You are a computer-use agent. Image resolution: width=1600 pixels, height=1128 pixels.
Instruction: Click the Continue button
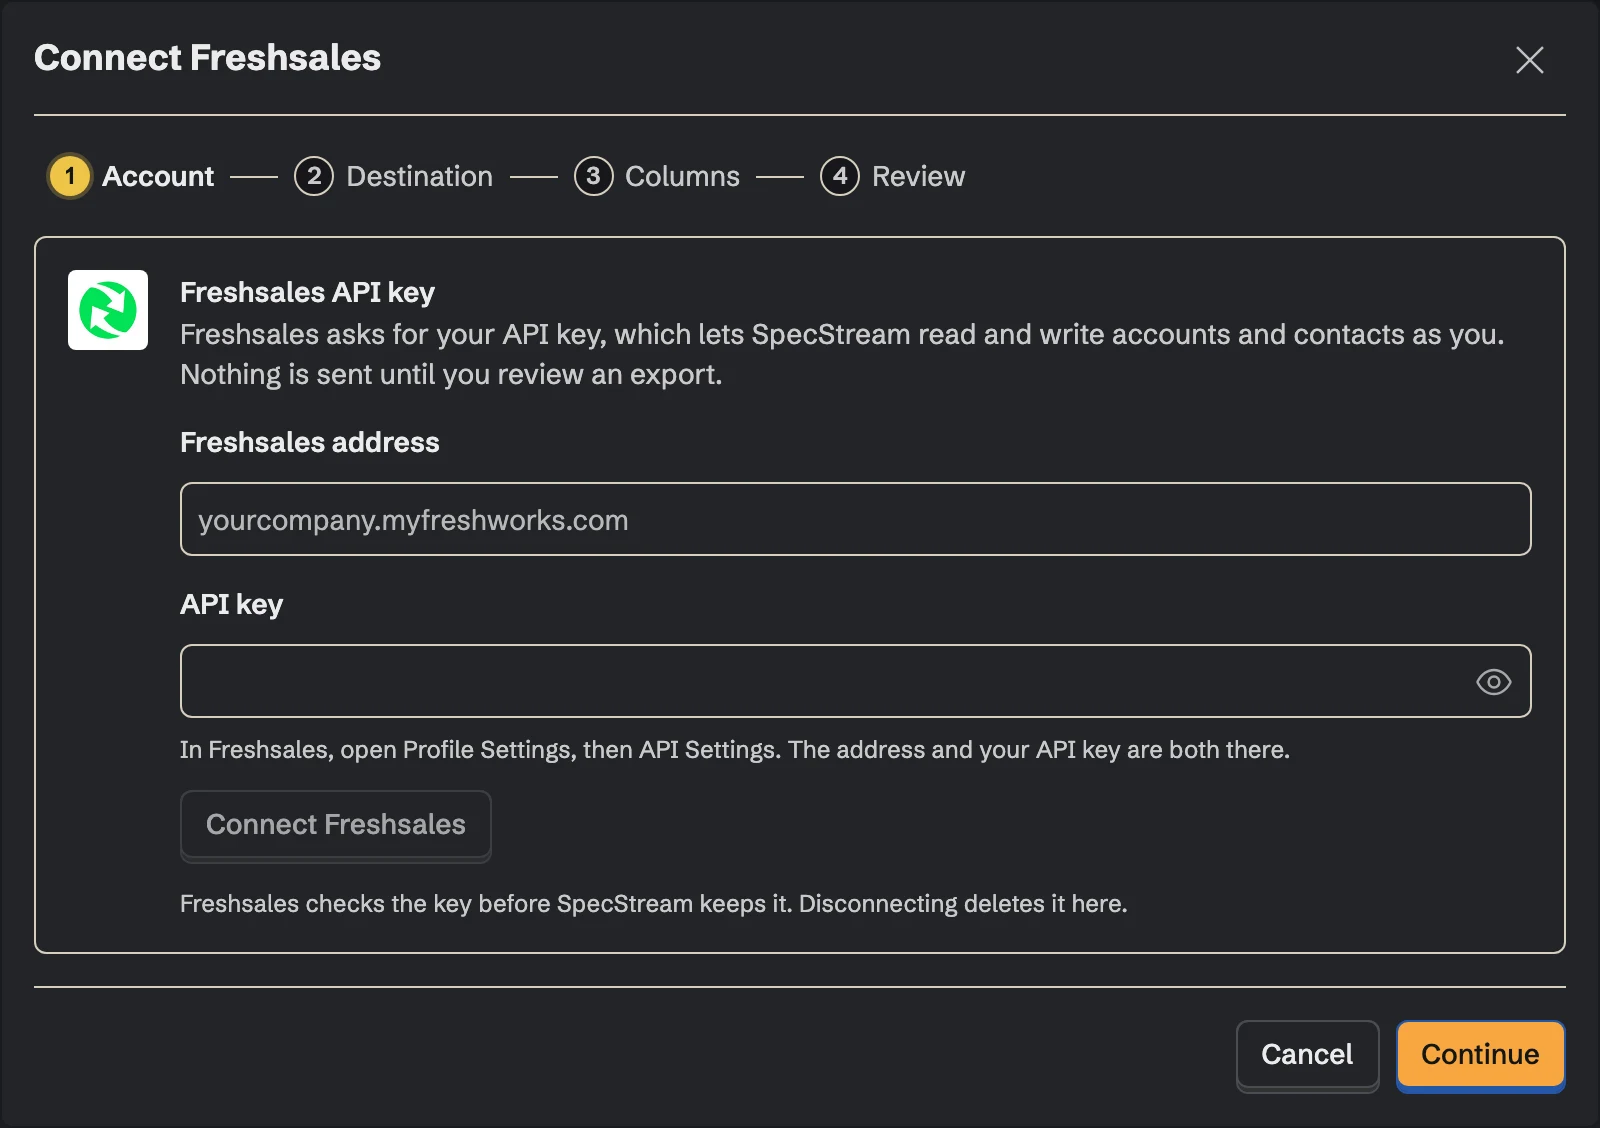pos(1480,1055)
